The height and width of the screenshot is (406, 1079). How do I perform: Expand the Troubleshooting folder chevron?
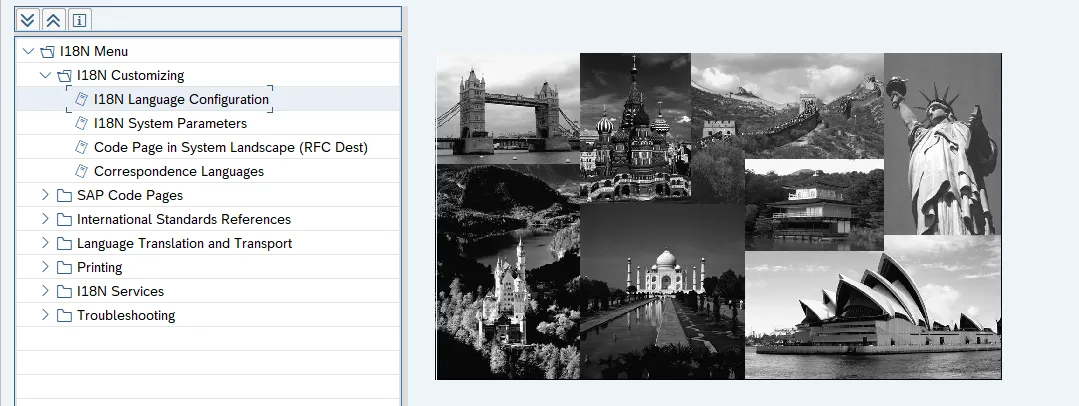tap(45, 315)
